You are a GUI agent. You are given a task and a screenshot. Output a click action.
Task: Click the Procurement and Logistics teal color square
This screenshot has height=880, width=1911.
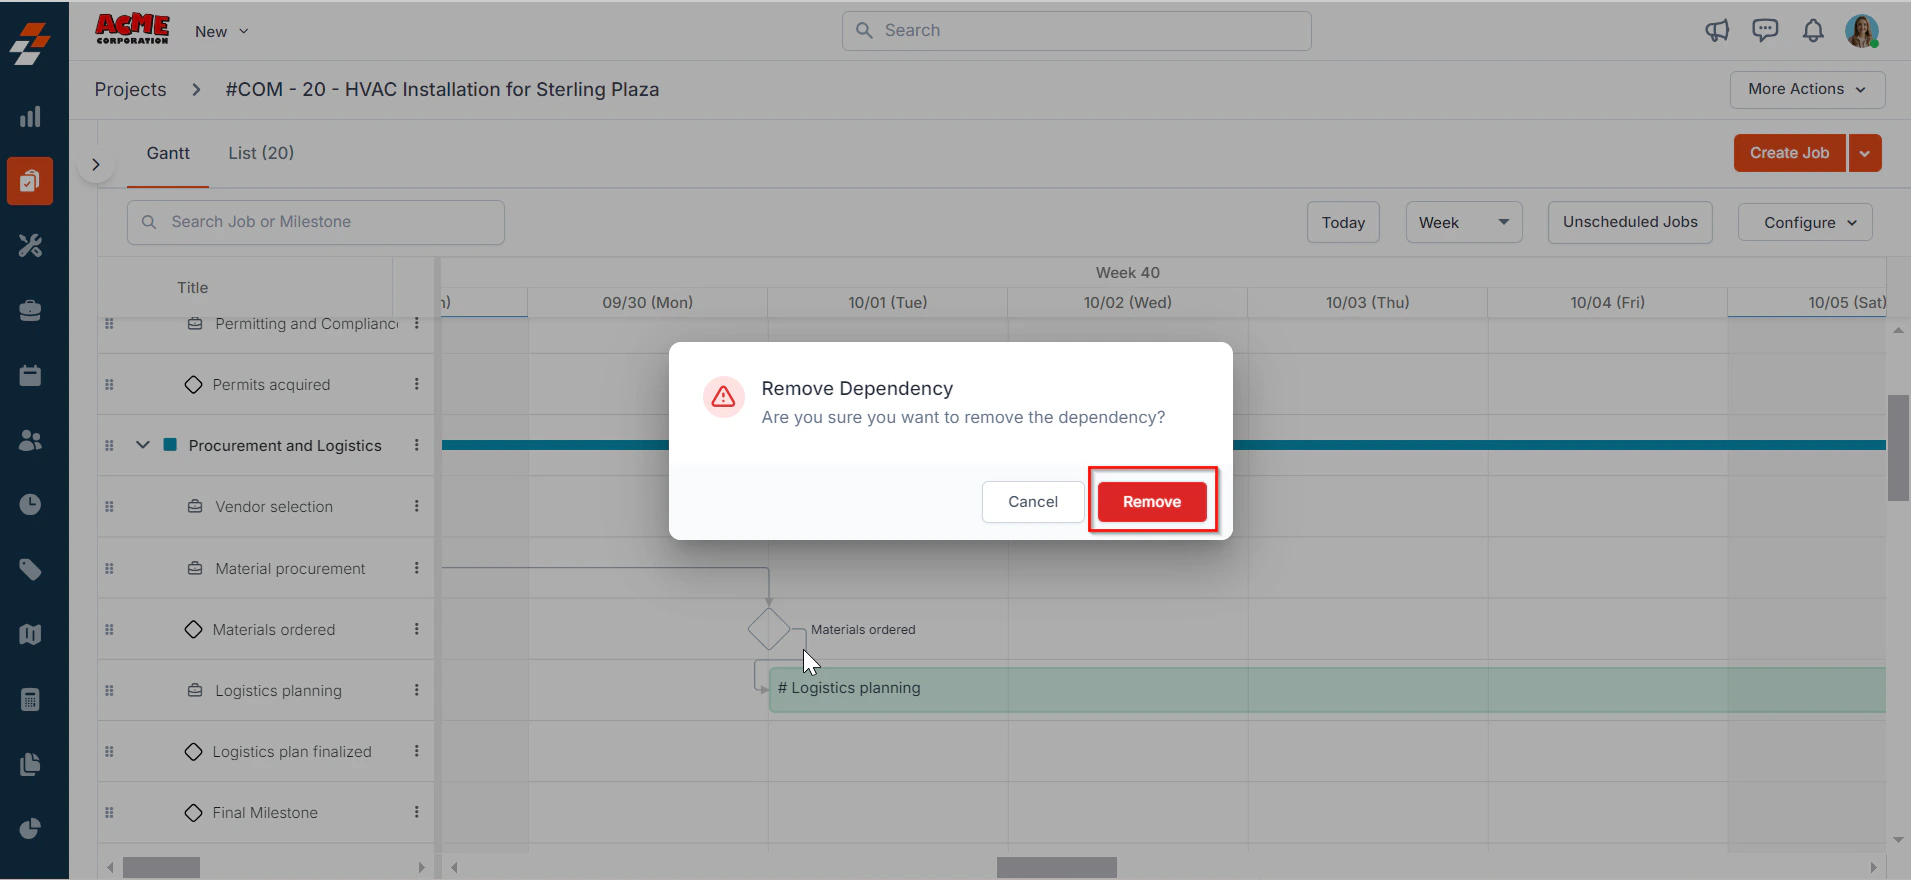pyautogui.click(x=170, y=445)
